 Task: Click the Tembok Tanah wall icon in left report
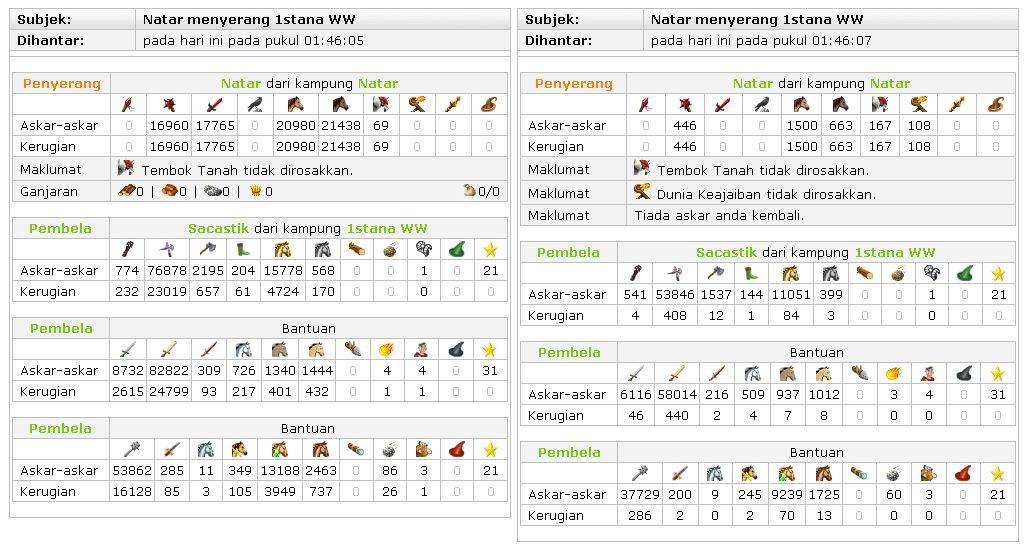[126, 169]
